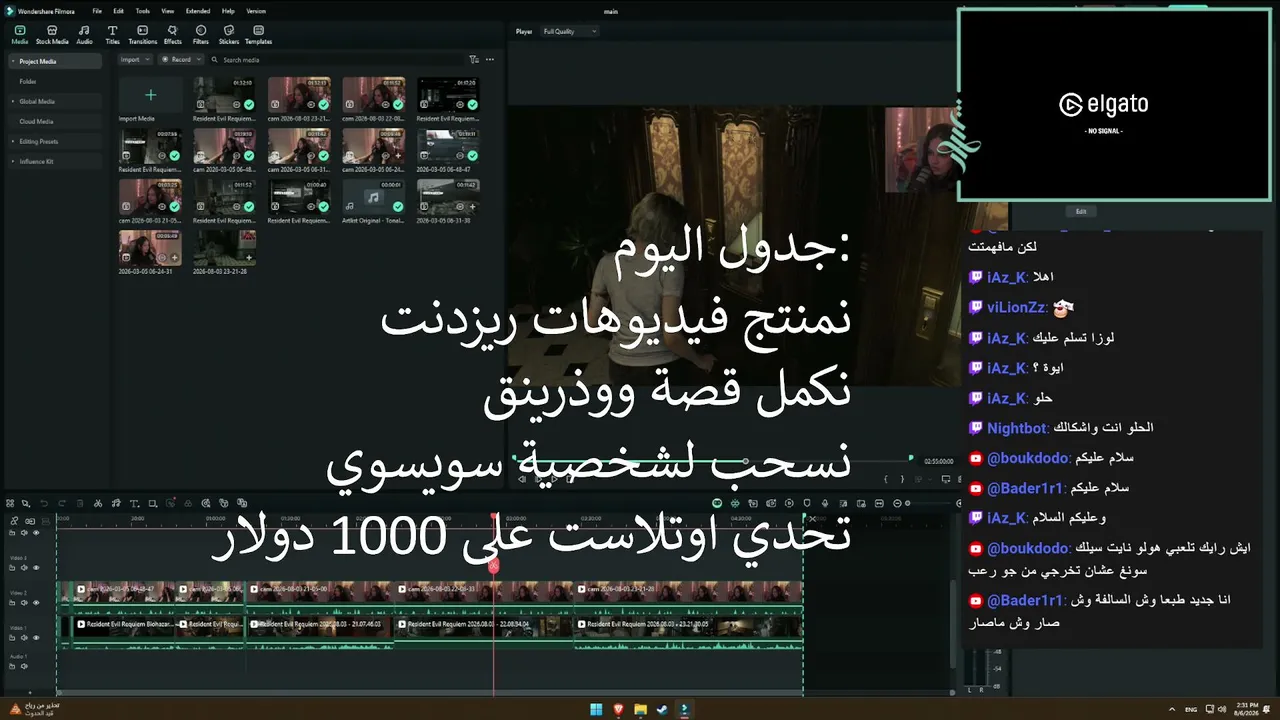Open Brave browser from taskbar
Viewport: 1280px width, 720px height.
pyautogui.click(x=618, y=709)
